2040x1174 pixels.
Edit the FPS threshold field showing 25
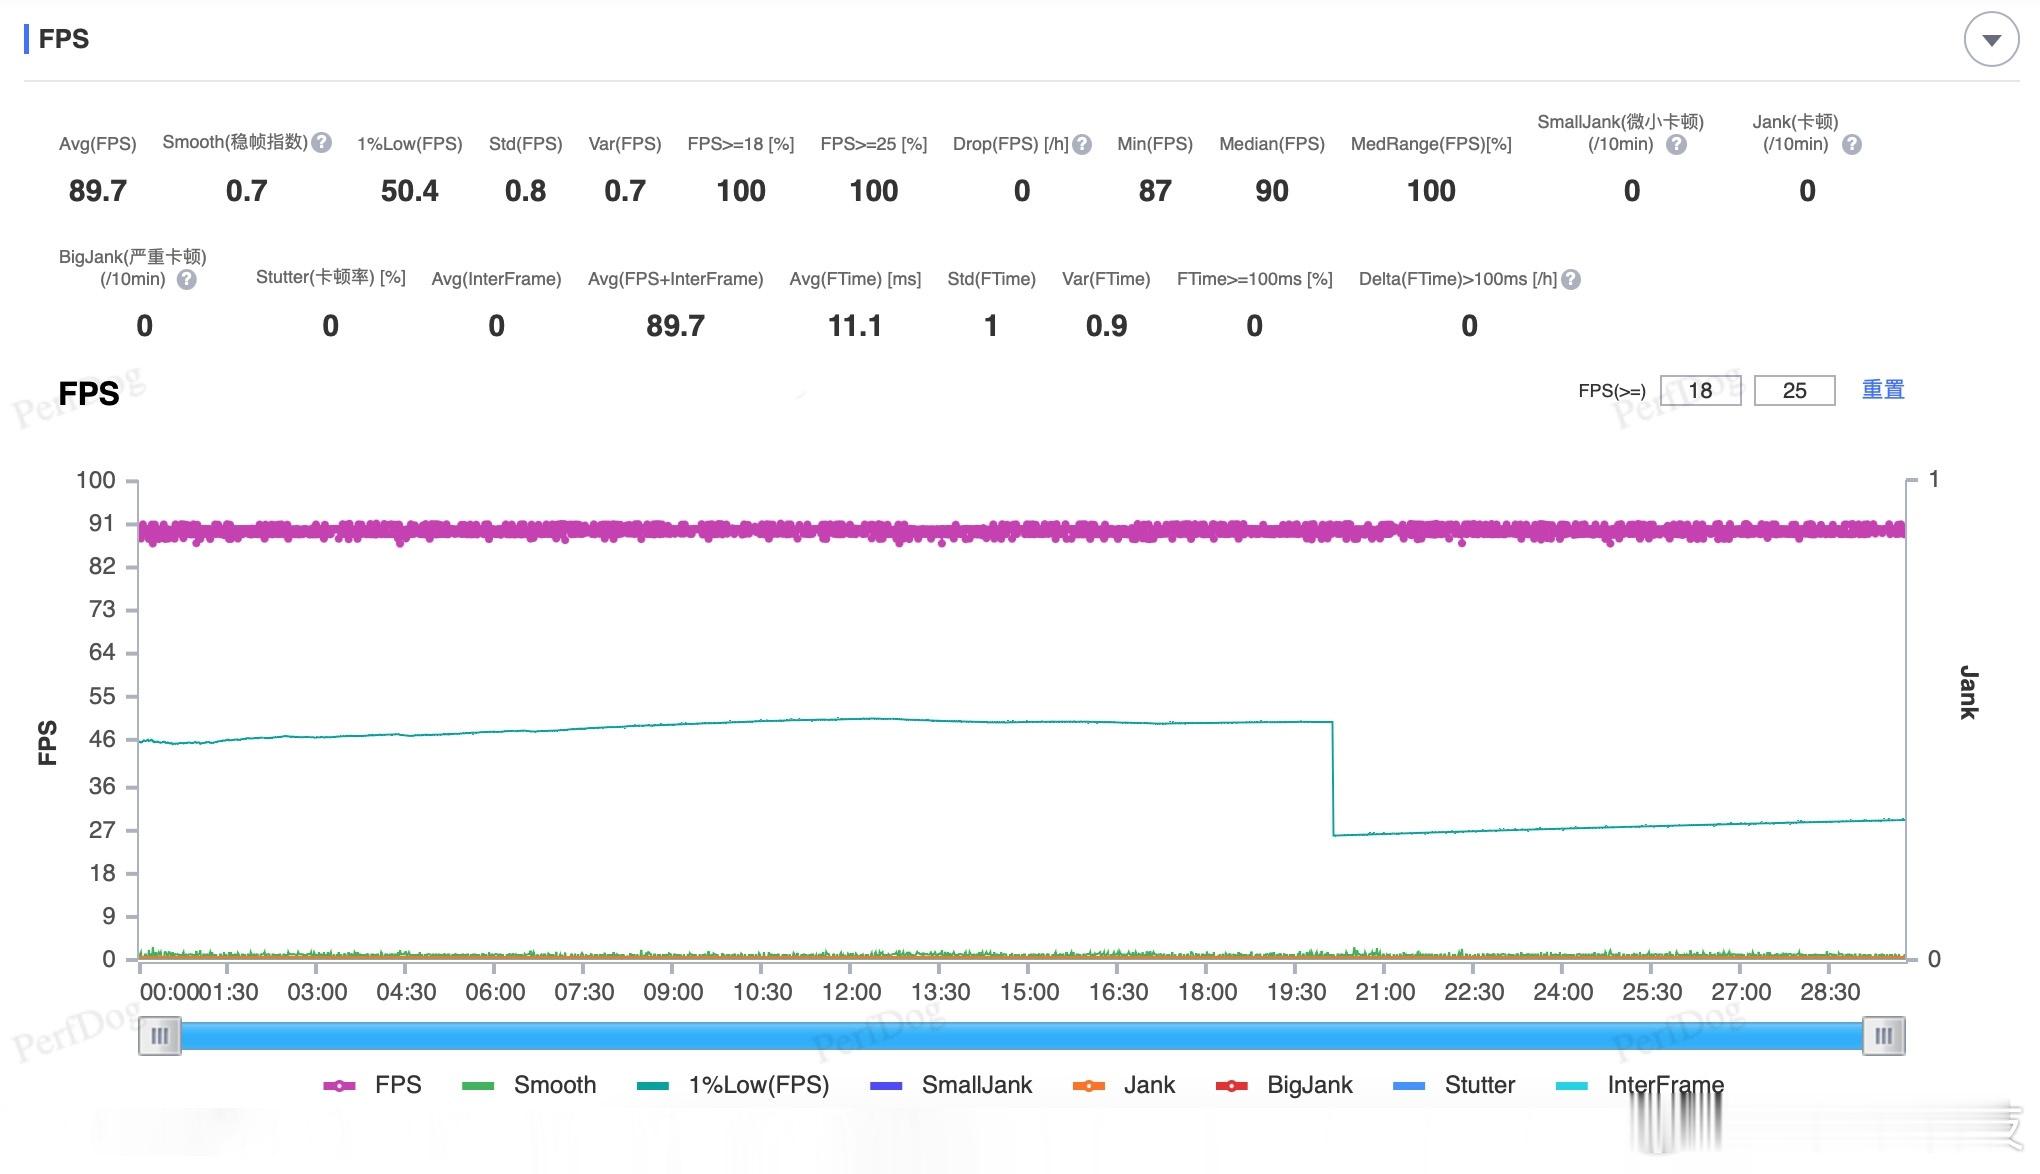[x=1795, y=390]
